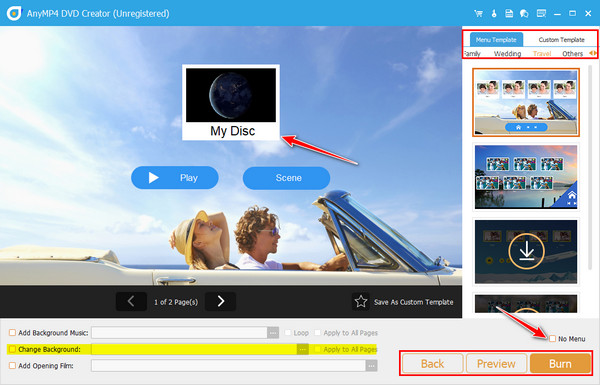Browse for a background image file

pos(303,349)
